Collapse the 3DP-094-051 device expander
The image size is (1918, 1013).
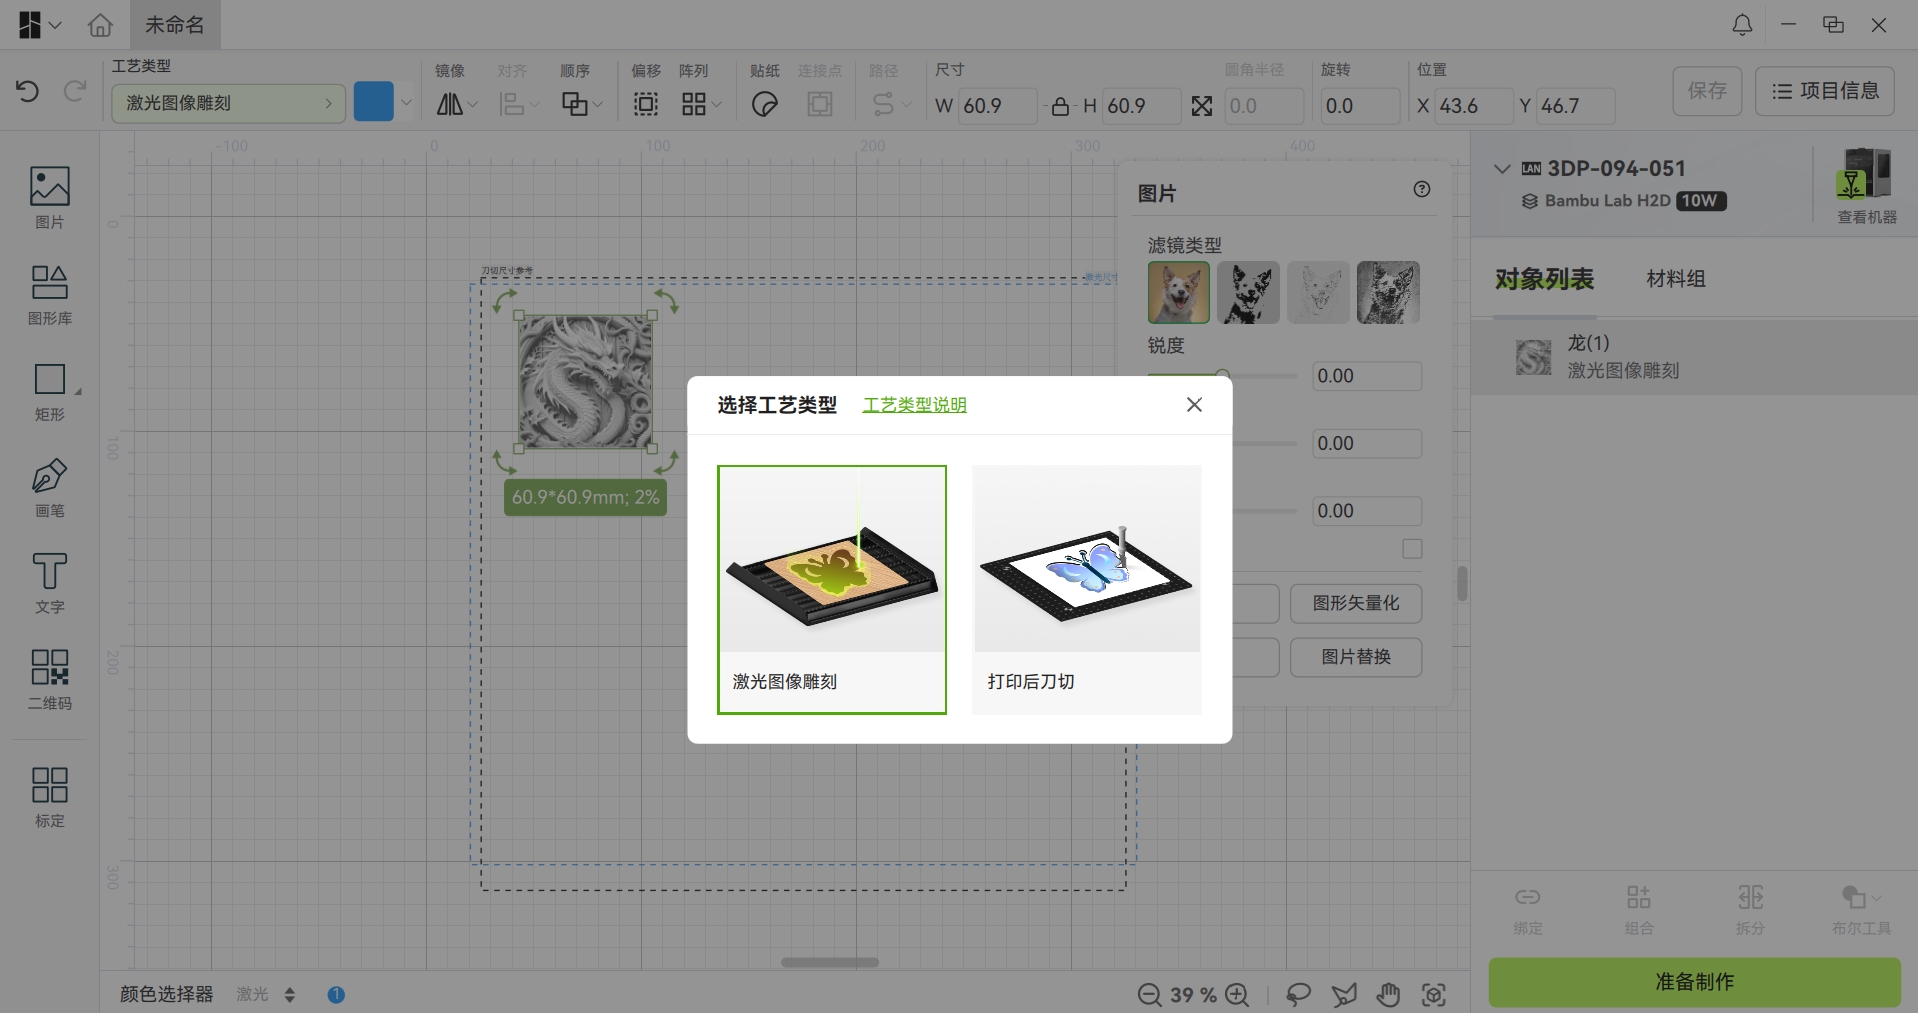tap(1501, 169)
